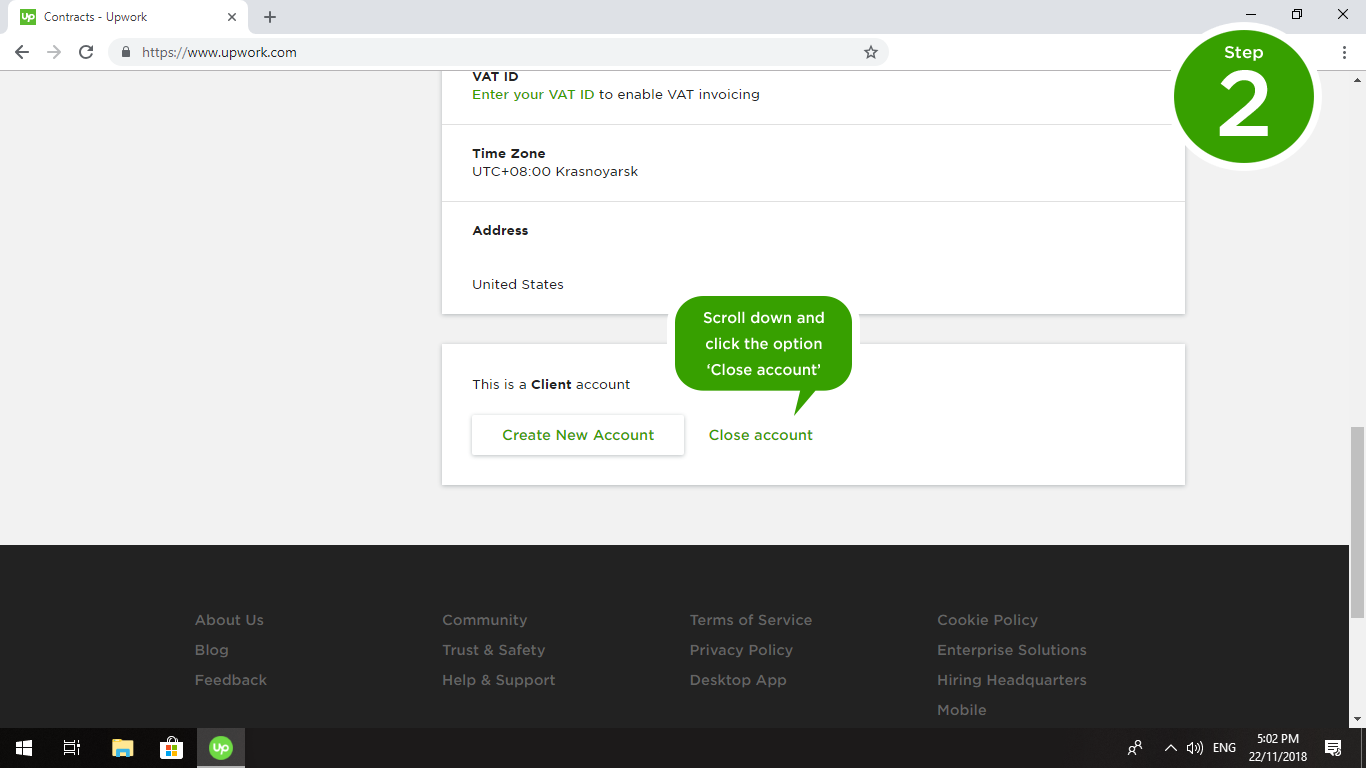Viewport: 1366px width, 768px height.
Task: Open the Chrome three-dot menu
Action: pyautogui.click(x=1344, y=52)
